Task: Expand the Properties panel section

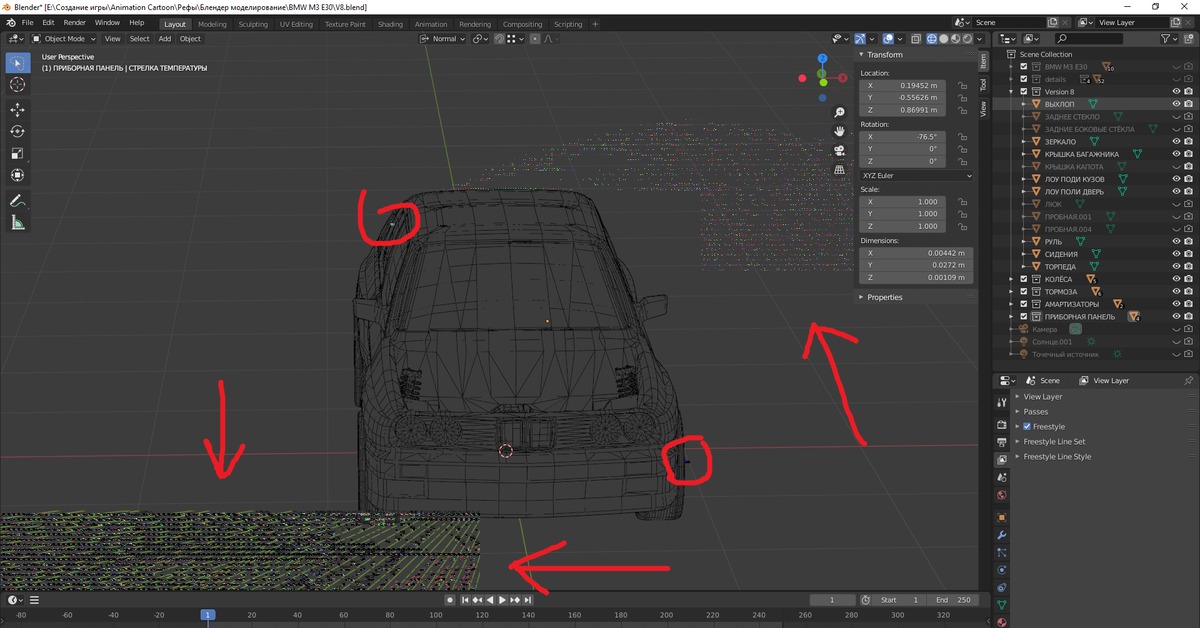Action: (884, 297)
